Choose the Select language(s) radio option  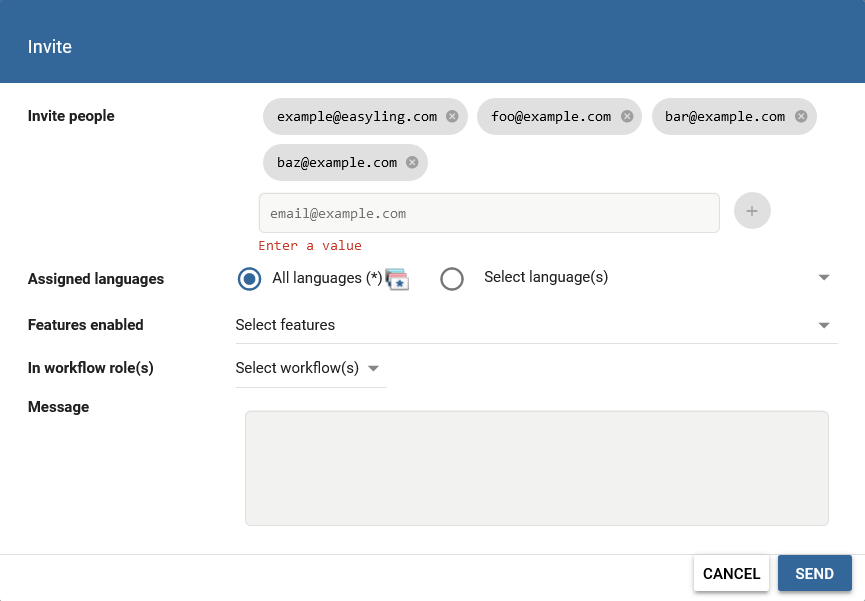pyautogui.click(x=452, y=279)
